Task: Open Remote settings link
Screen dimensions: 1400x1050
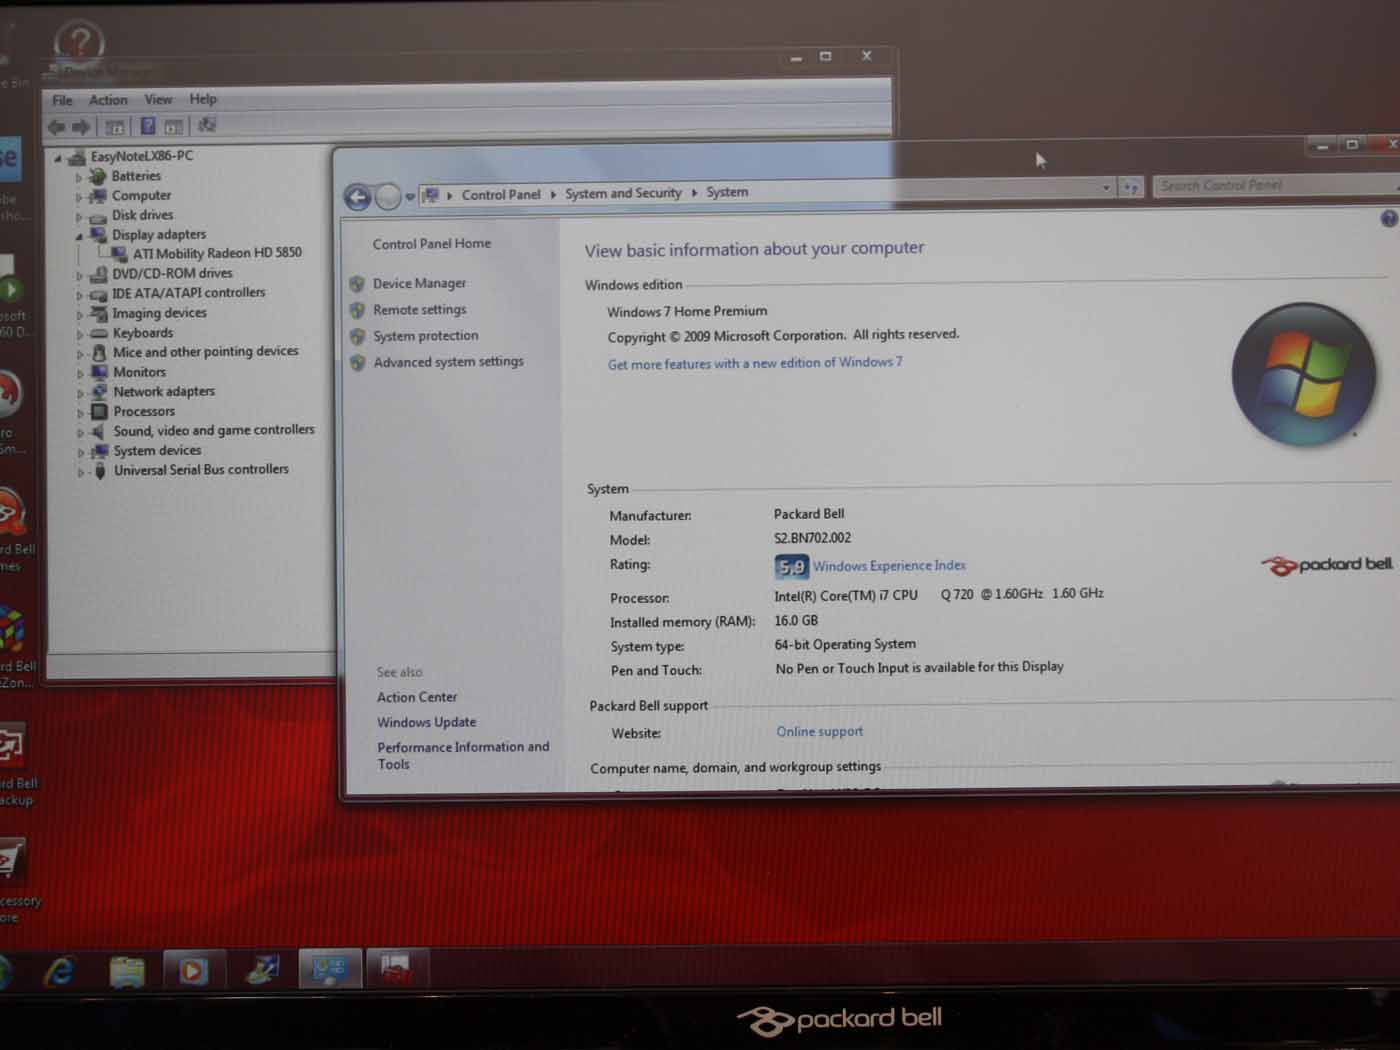Action: pyautogui.click(x=420, y=310)
